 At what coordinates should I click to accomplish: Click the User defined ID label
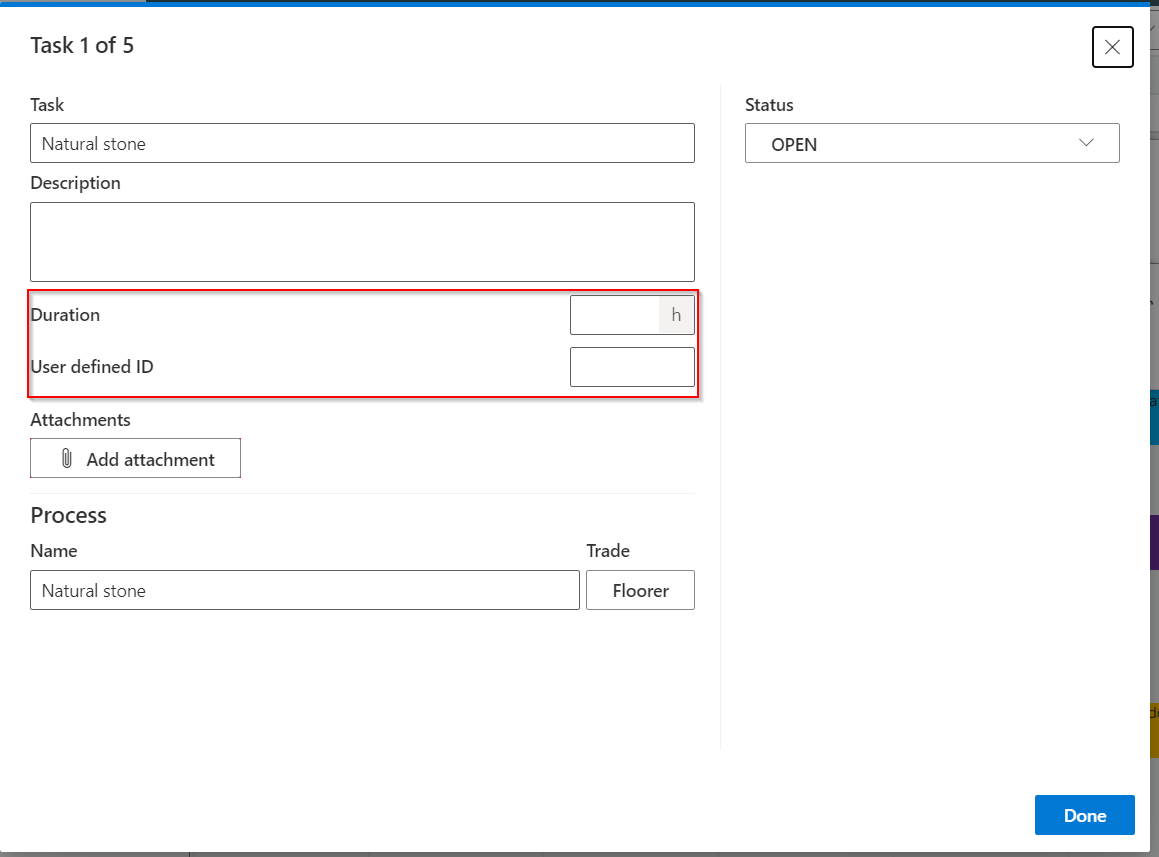pos(92,367)
